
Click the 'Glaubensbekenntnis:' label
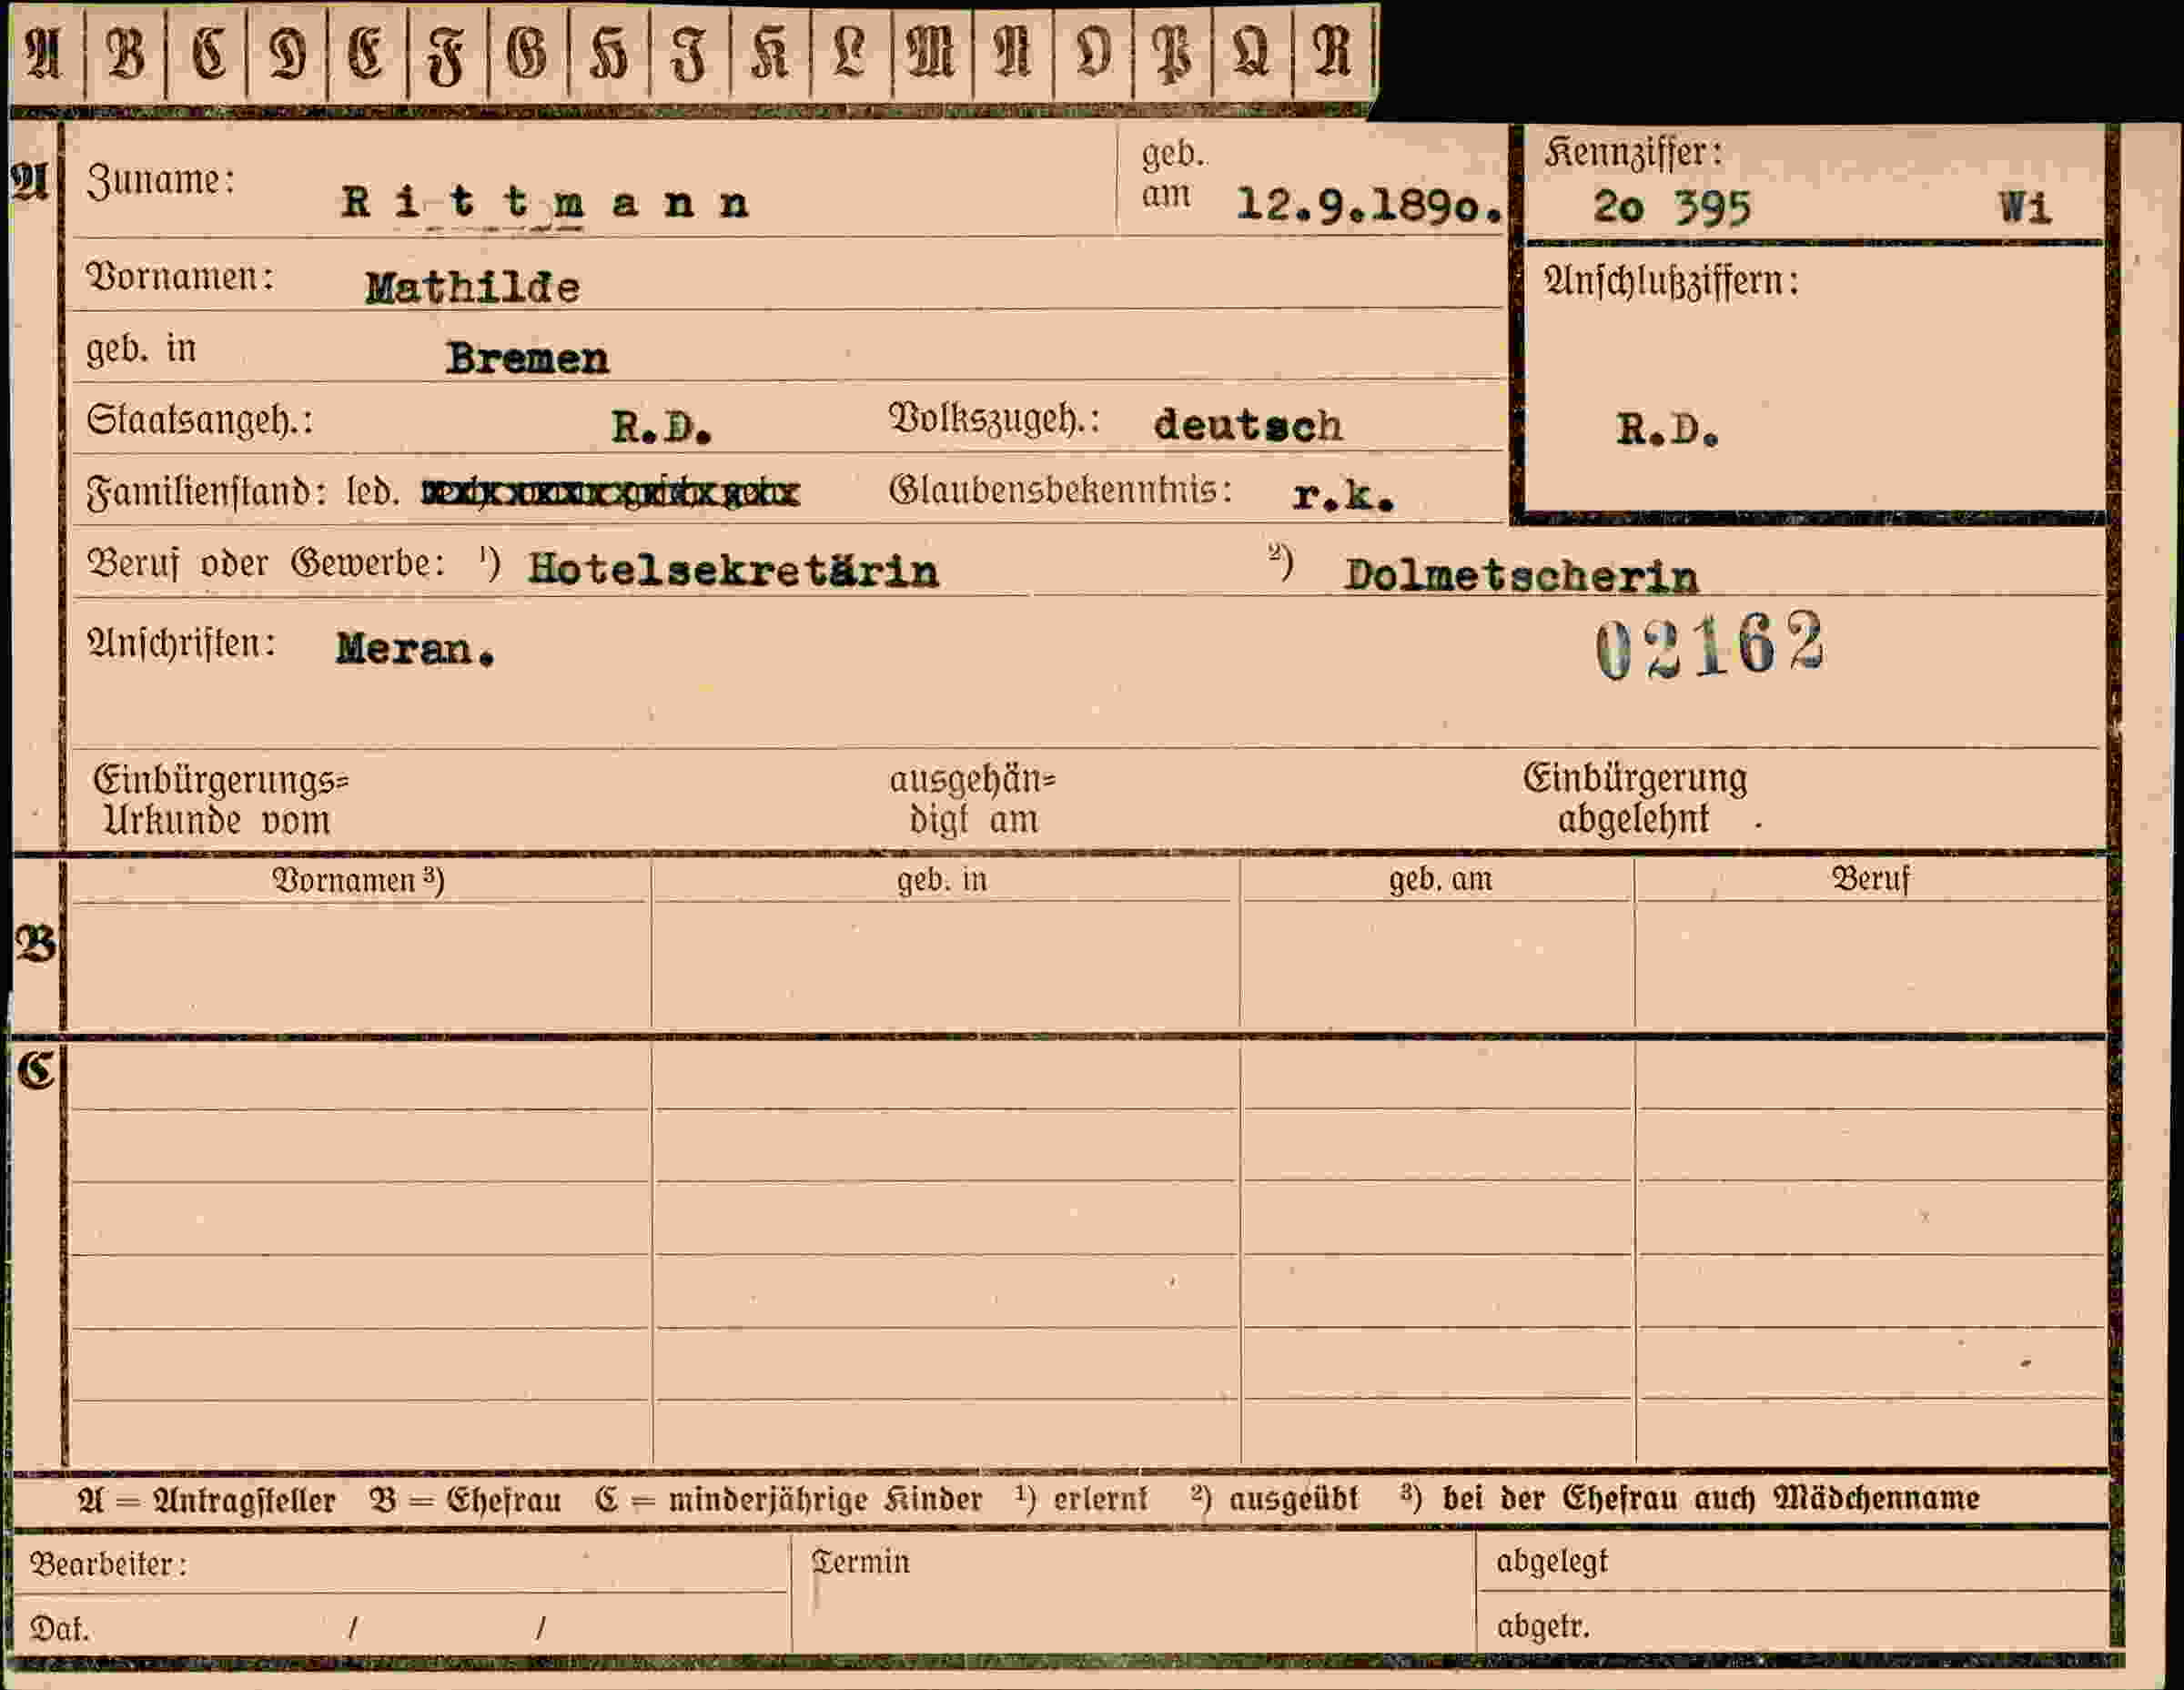1060,490
